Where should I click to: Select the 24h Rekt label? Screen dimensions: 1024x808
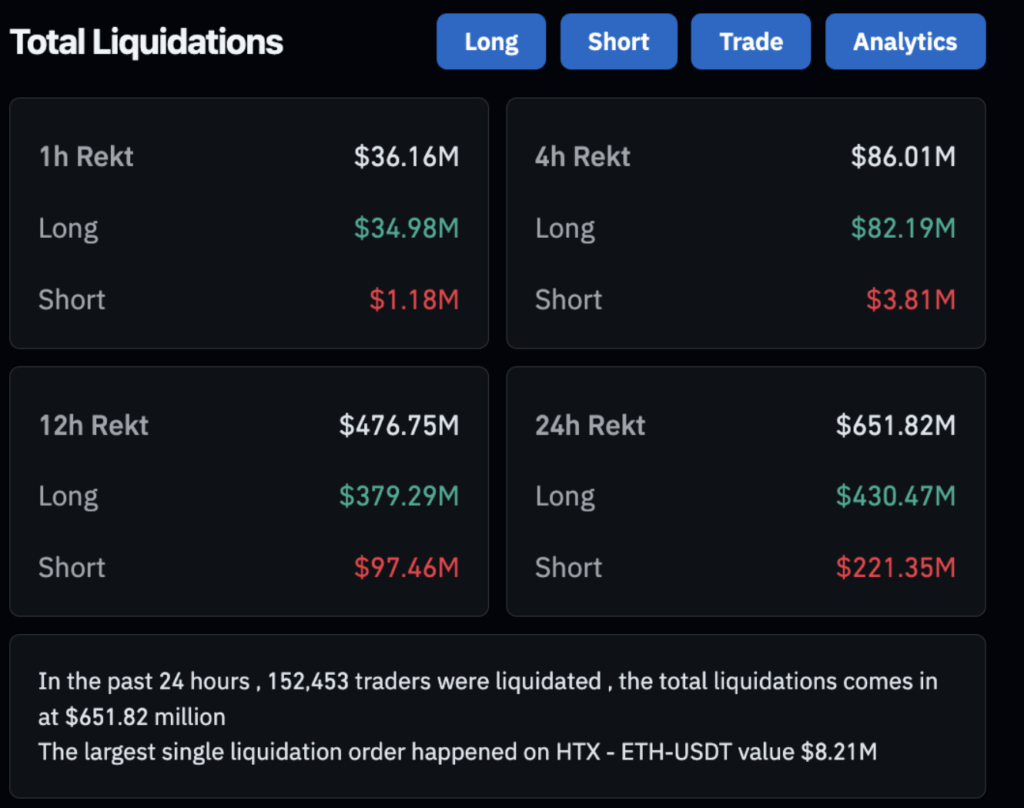[x=590, y=425]
